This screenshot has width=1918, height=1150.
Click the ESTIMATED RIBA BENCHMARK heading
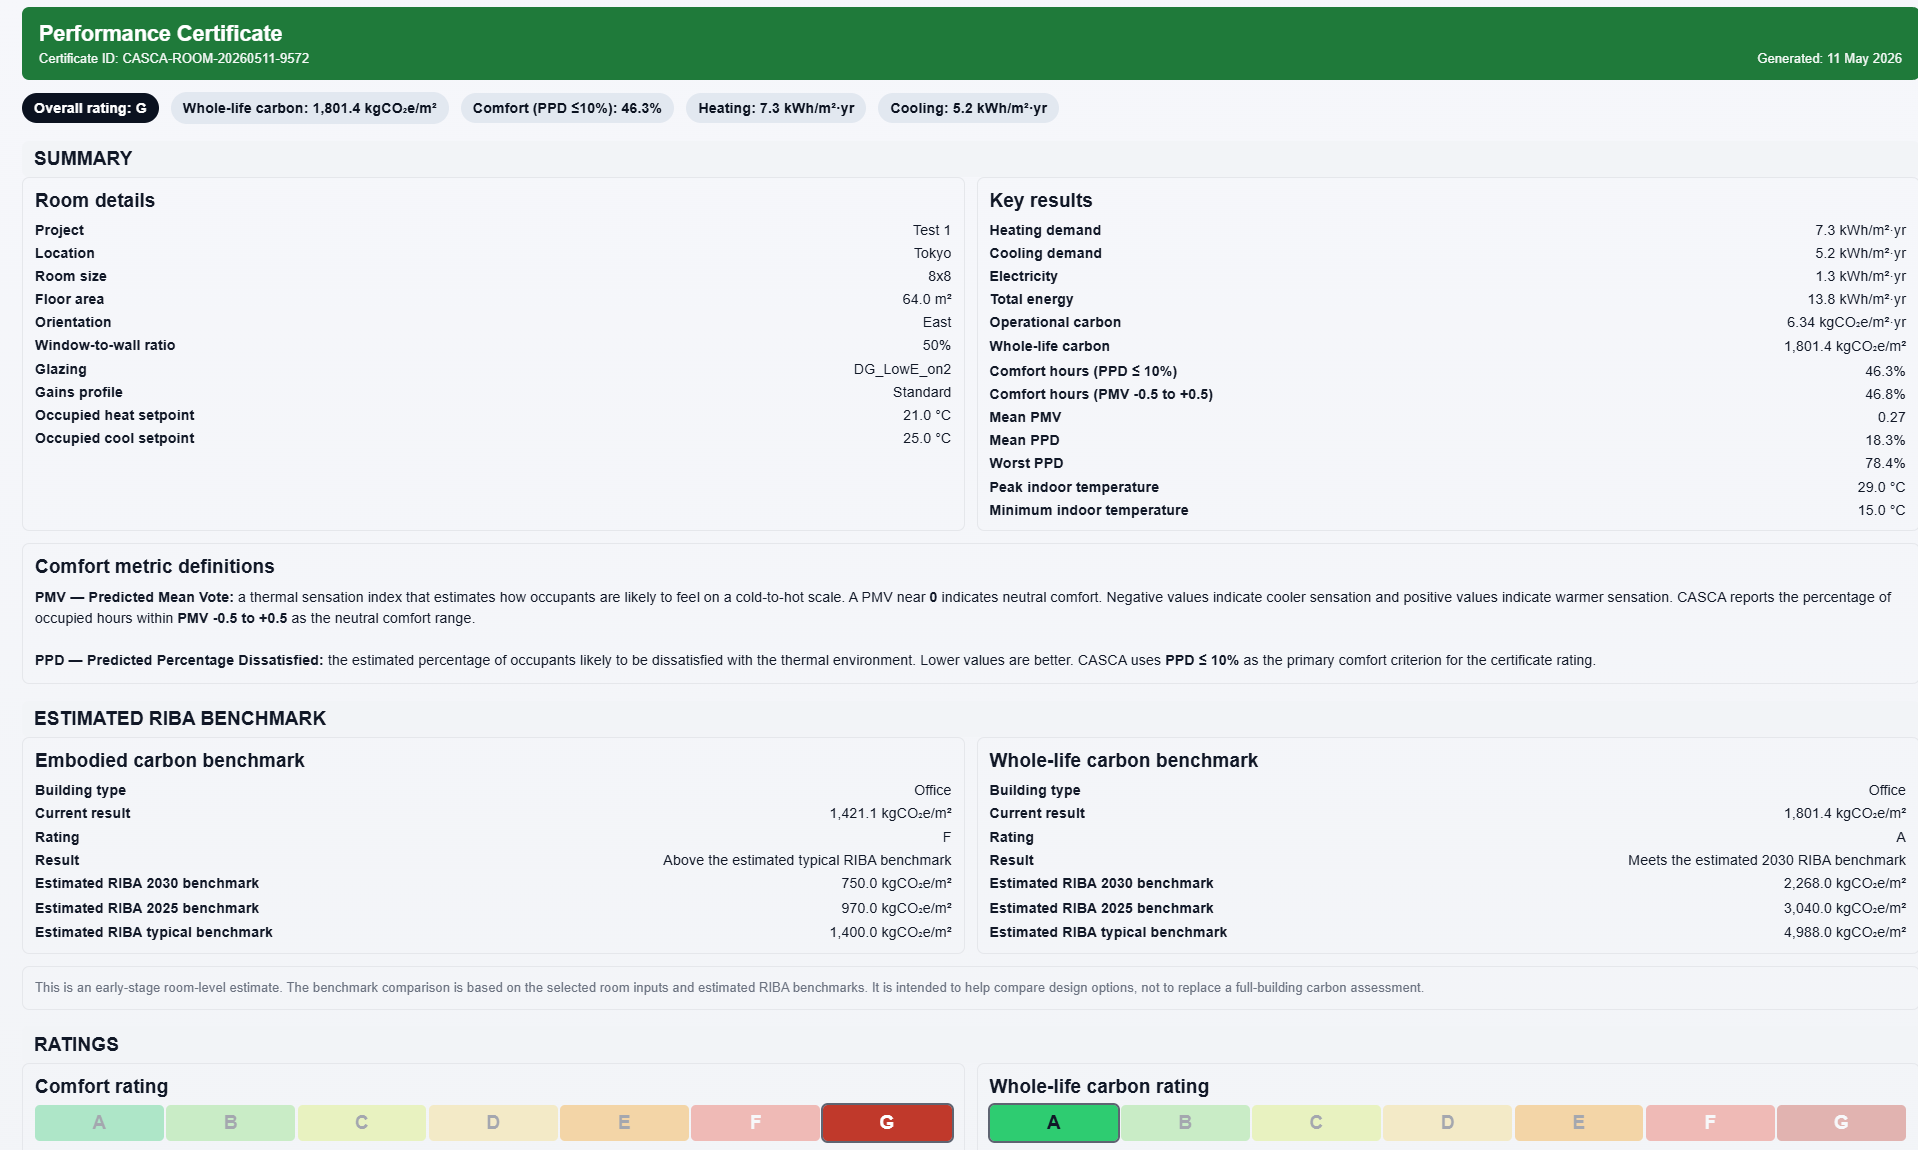[180, 718]
